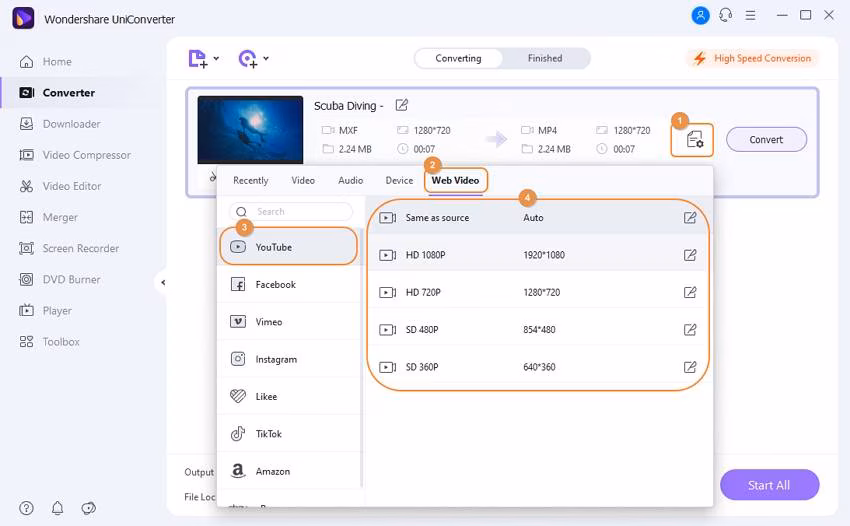
Task: Collapse the left sidebar arrow
Action: 163,283
